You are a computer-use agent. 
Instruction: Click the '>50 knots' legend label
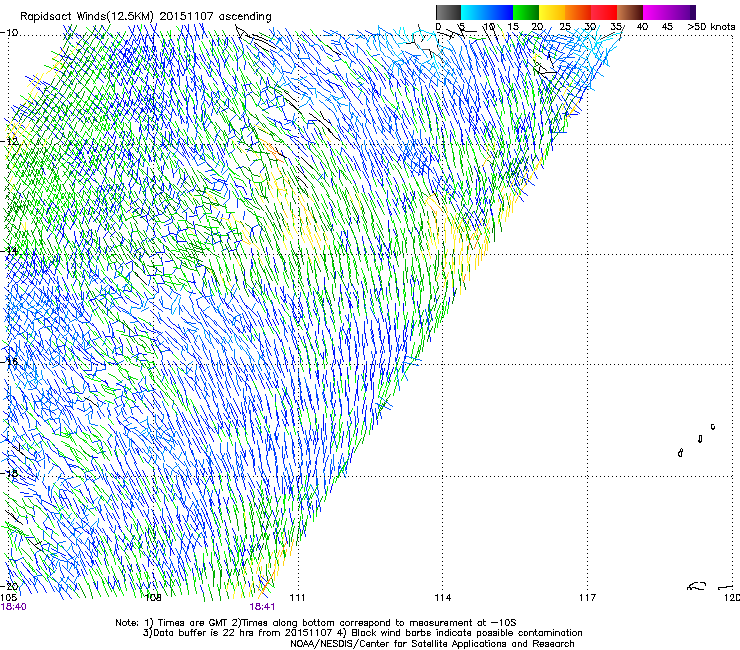coord(711,26)
